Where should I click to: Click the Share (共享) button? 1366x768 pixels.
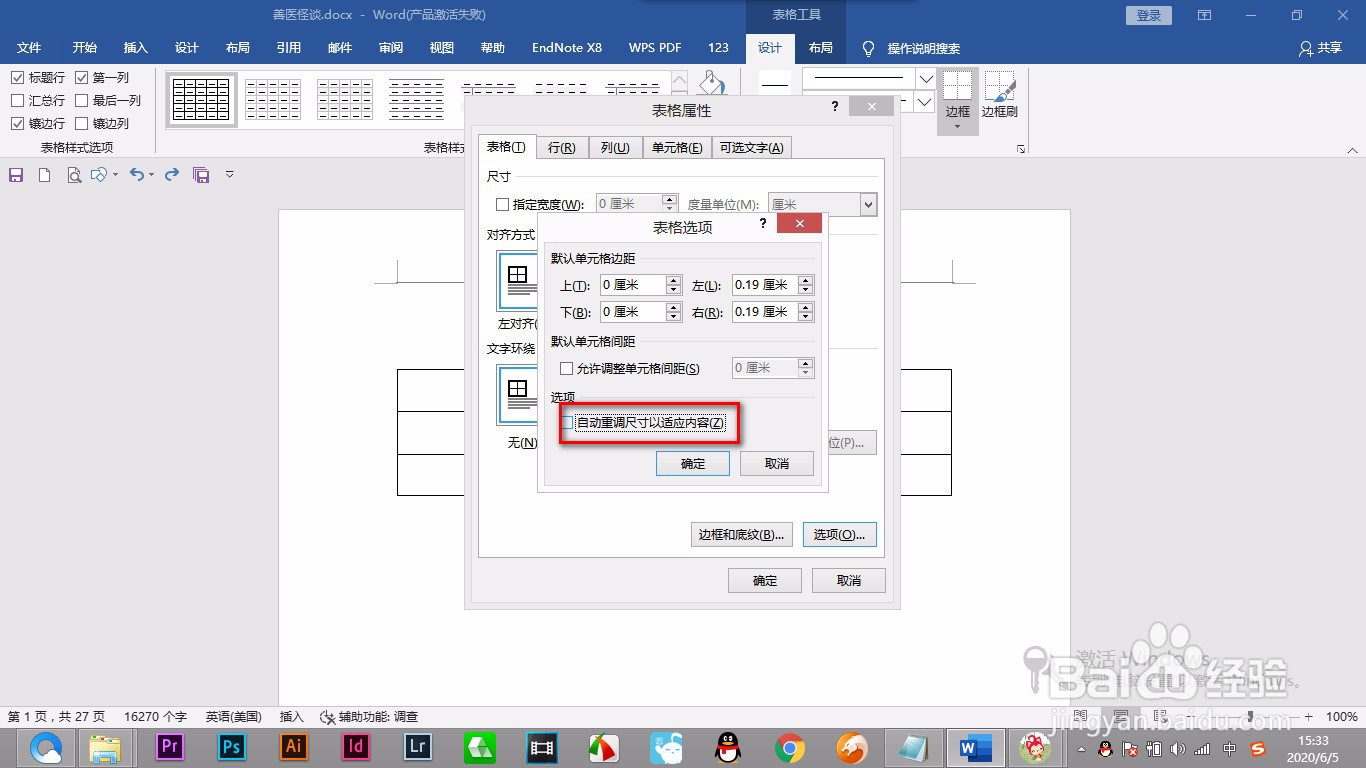[1320, 48]
